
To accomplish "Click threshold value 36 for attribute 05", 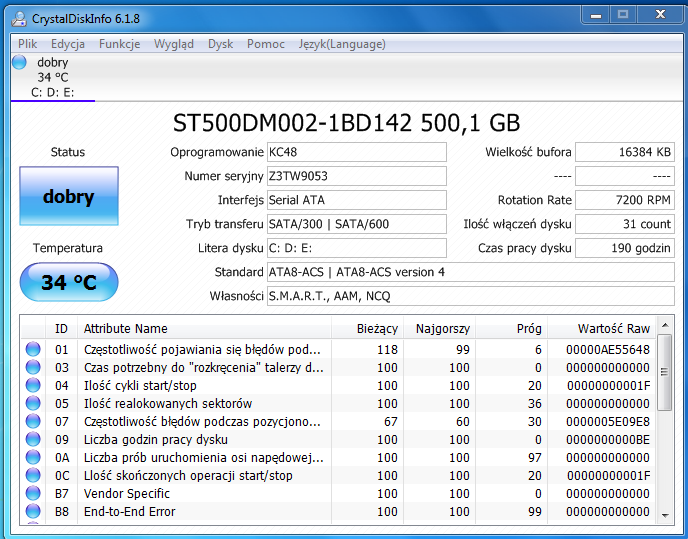I will 534,403.
